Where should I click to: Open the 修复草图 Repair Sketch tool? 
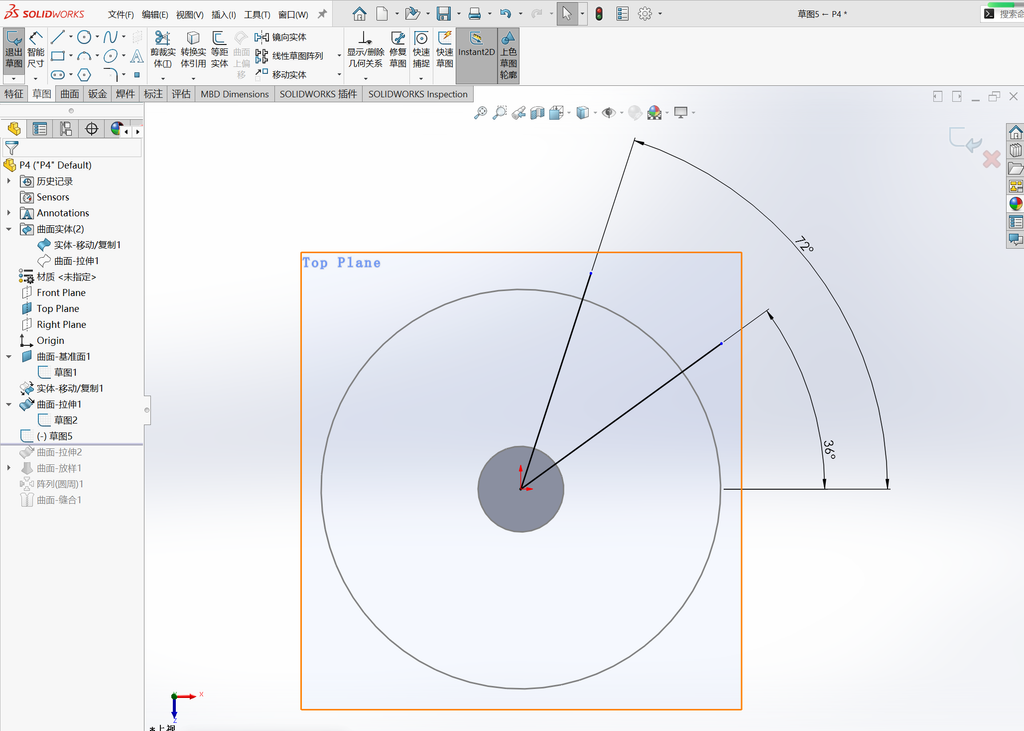pyautogui.click(x=398, y=50)
